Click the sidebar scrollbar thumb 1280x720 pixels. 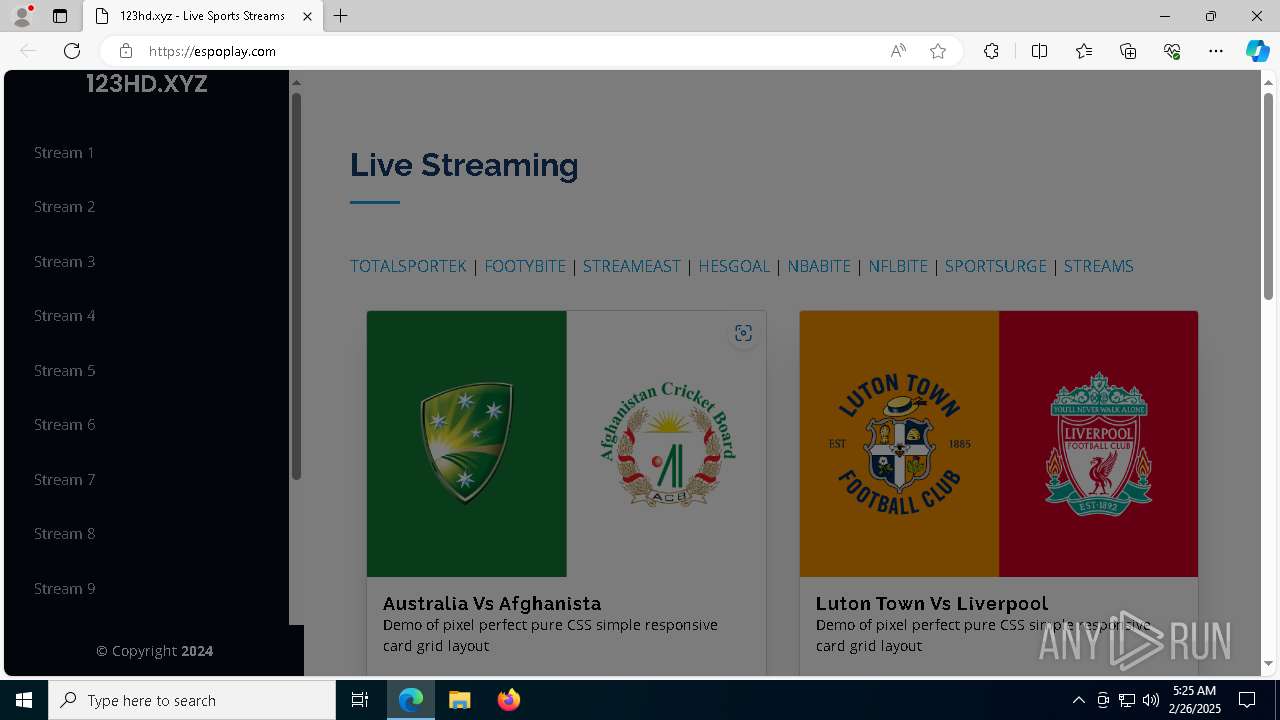296,286
